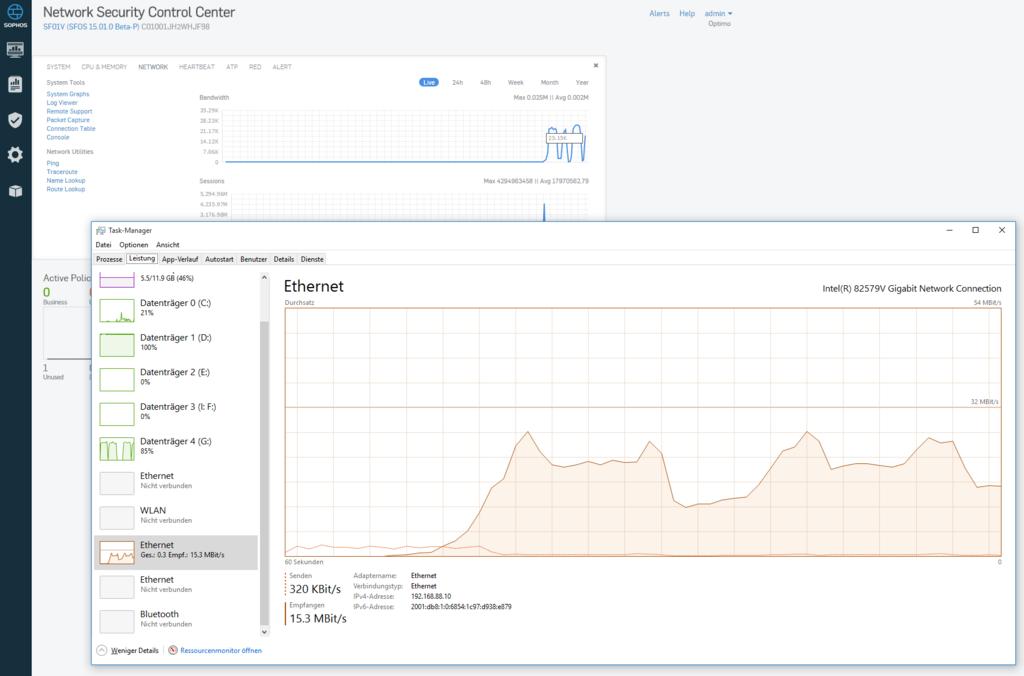Close the Sophos diagnostics panel with the X
This screenshot has height=676, width=1024.
click(x=596, y=65)
